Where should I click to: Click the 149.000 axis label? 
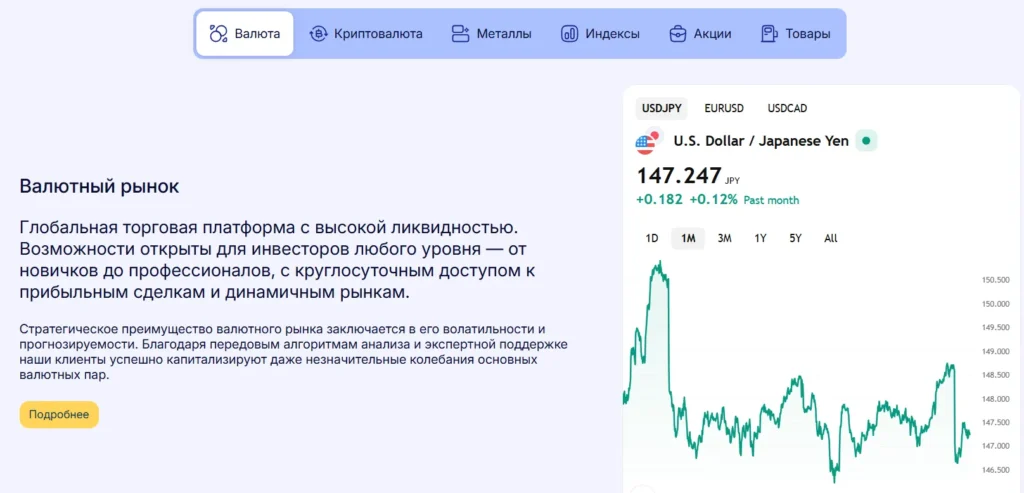pyautogui.click(x=996, y=351)
